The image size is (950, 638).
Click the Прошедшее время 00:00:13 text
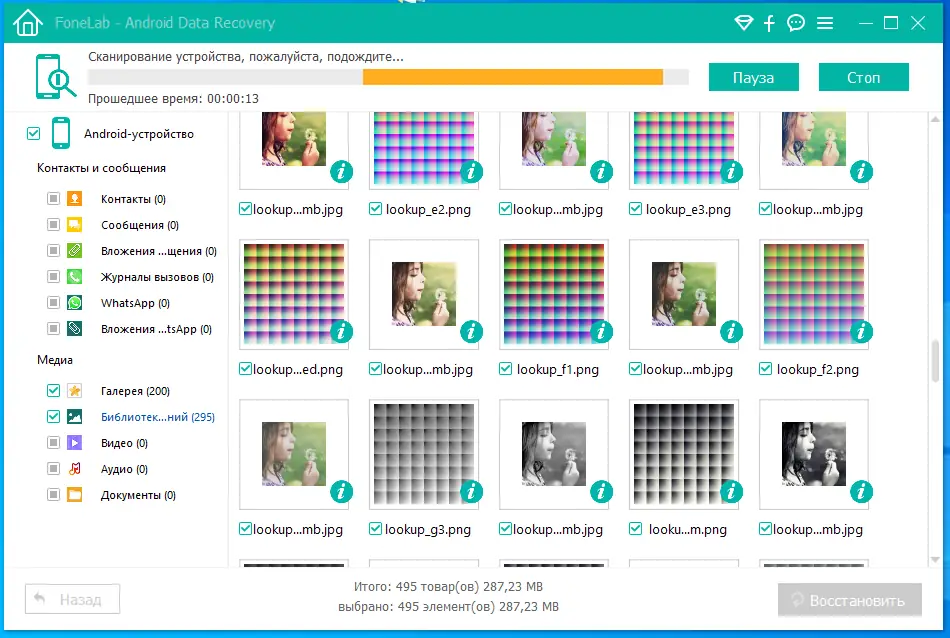coord(173,99)
